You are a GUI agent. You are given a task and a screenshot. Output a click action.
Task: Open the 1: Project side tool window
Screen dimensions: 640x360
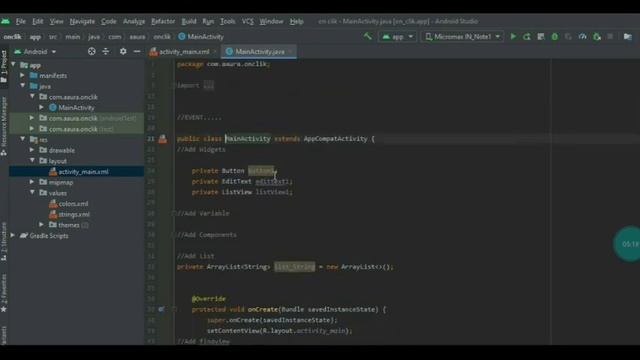click(4, 67)
